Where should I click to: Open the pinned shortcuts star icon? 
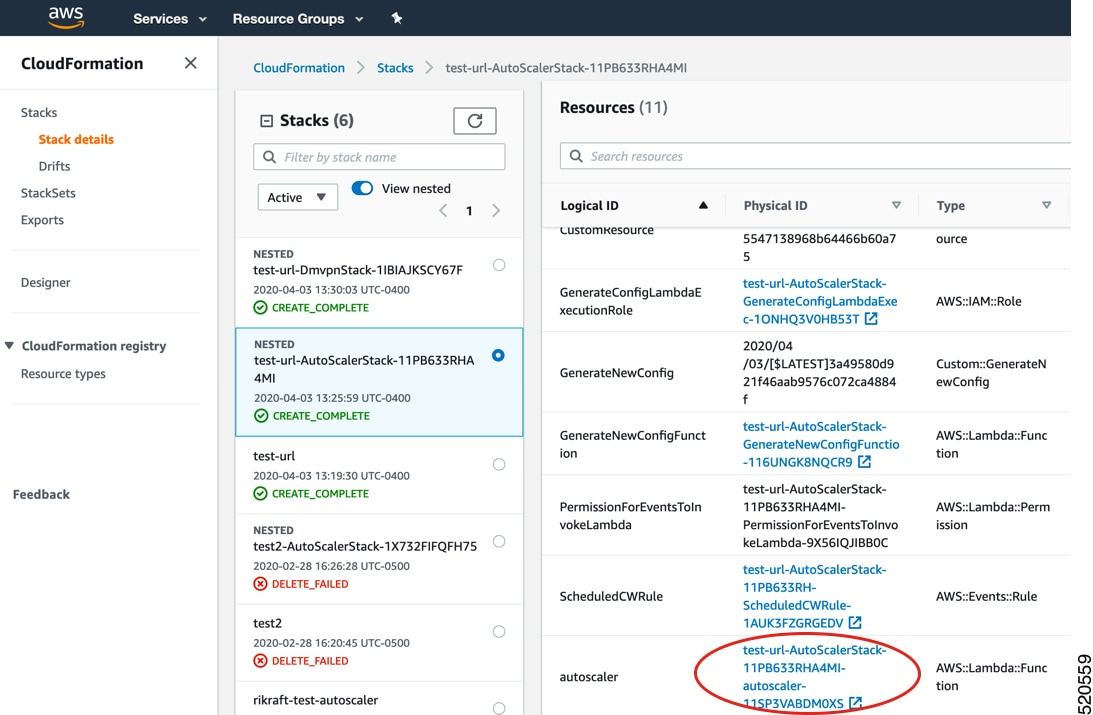(x=396, y=17)
